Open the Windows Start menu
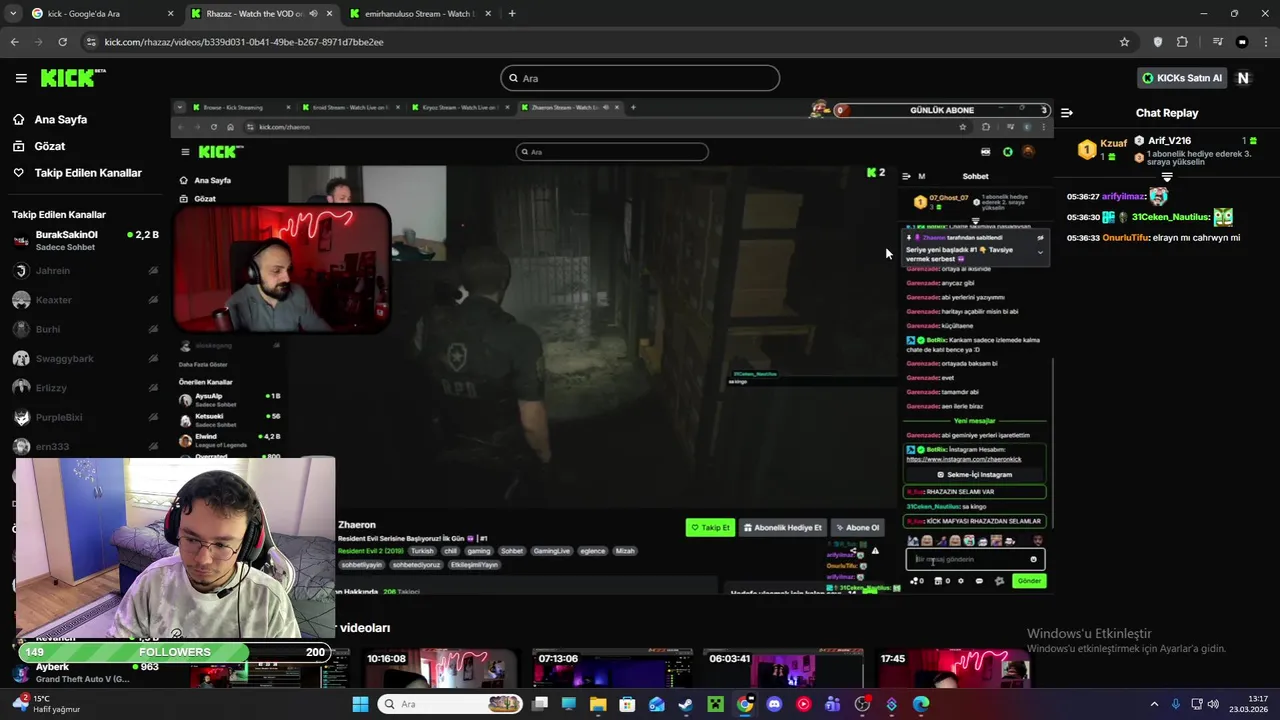Viewport: 1280px width, 720px height. click(360, 704)
